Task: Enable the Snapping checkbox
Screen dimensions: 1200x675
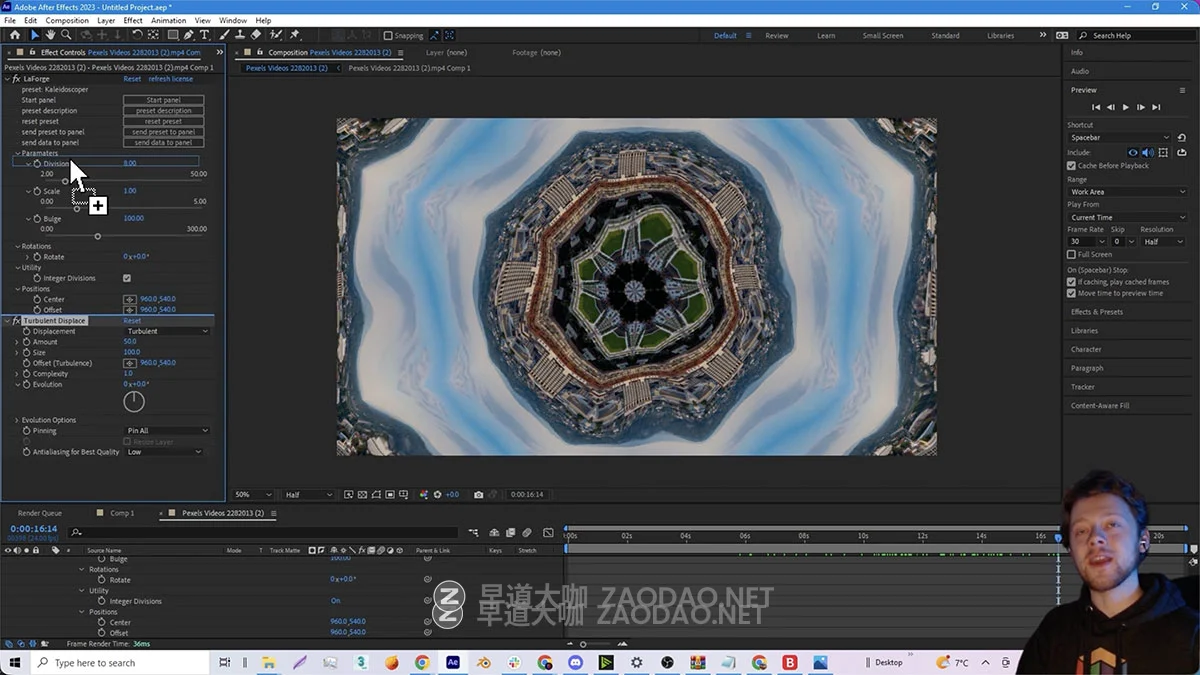Action: pyautogui.click(x=388, y=36)
